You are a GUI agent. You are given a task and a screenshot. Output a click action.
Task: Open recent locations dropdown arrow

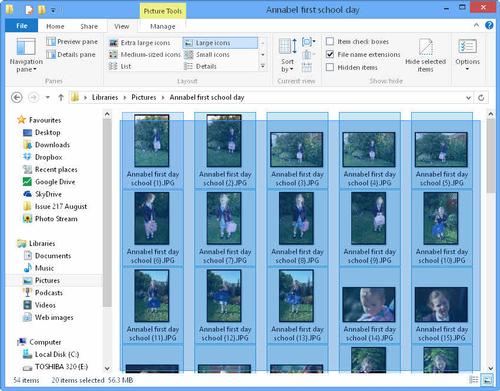tap(48, 97)
